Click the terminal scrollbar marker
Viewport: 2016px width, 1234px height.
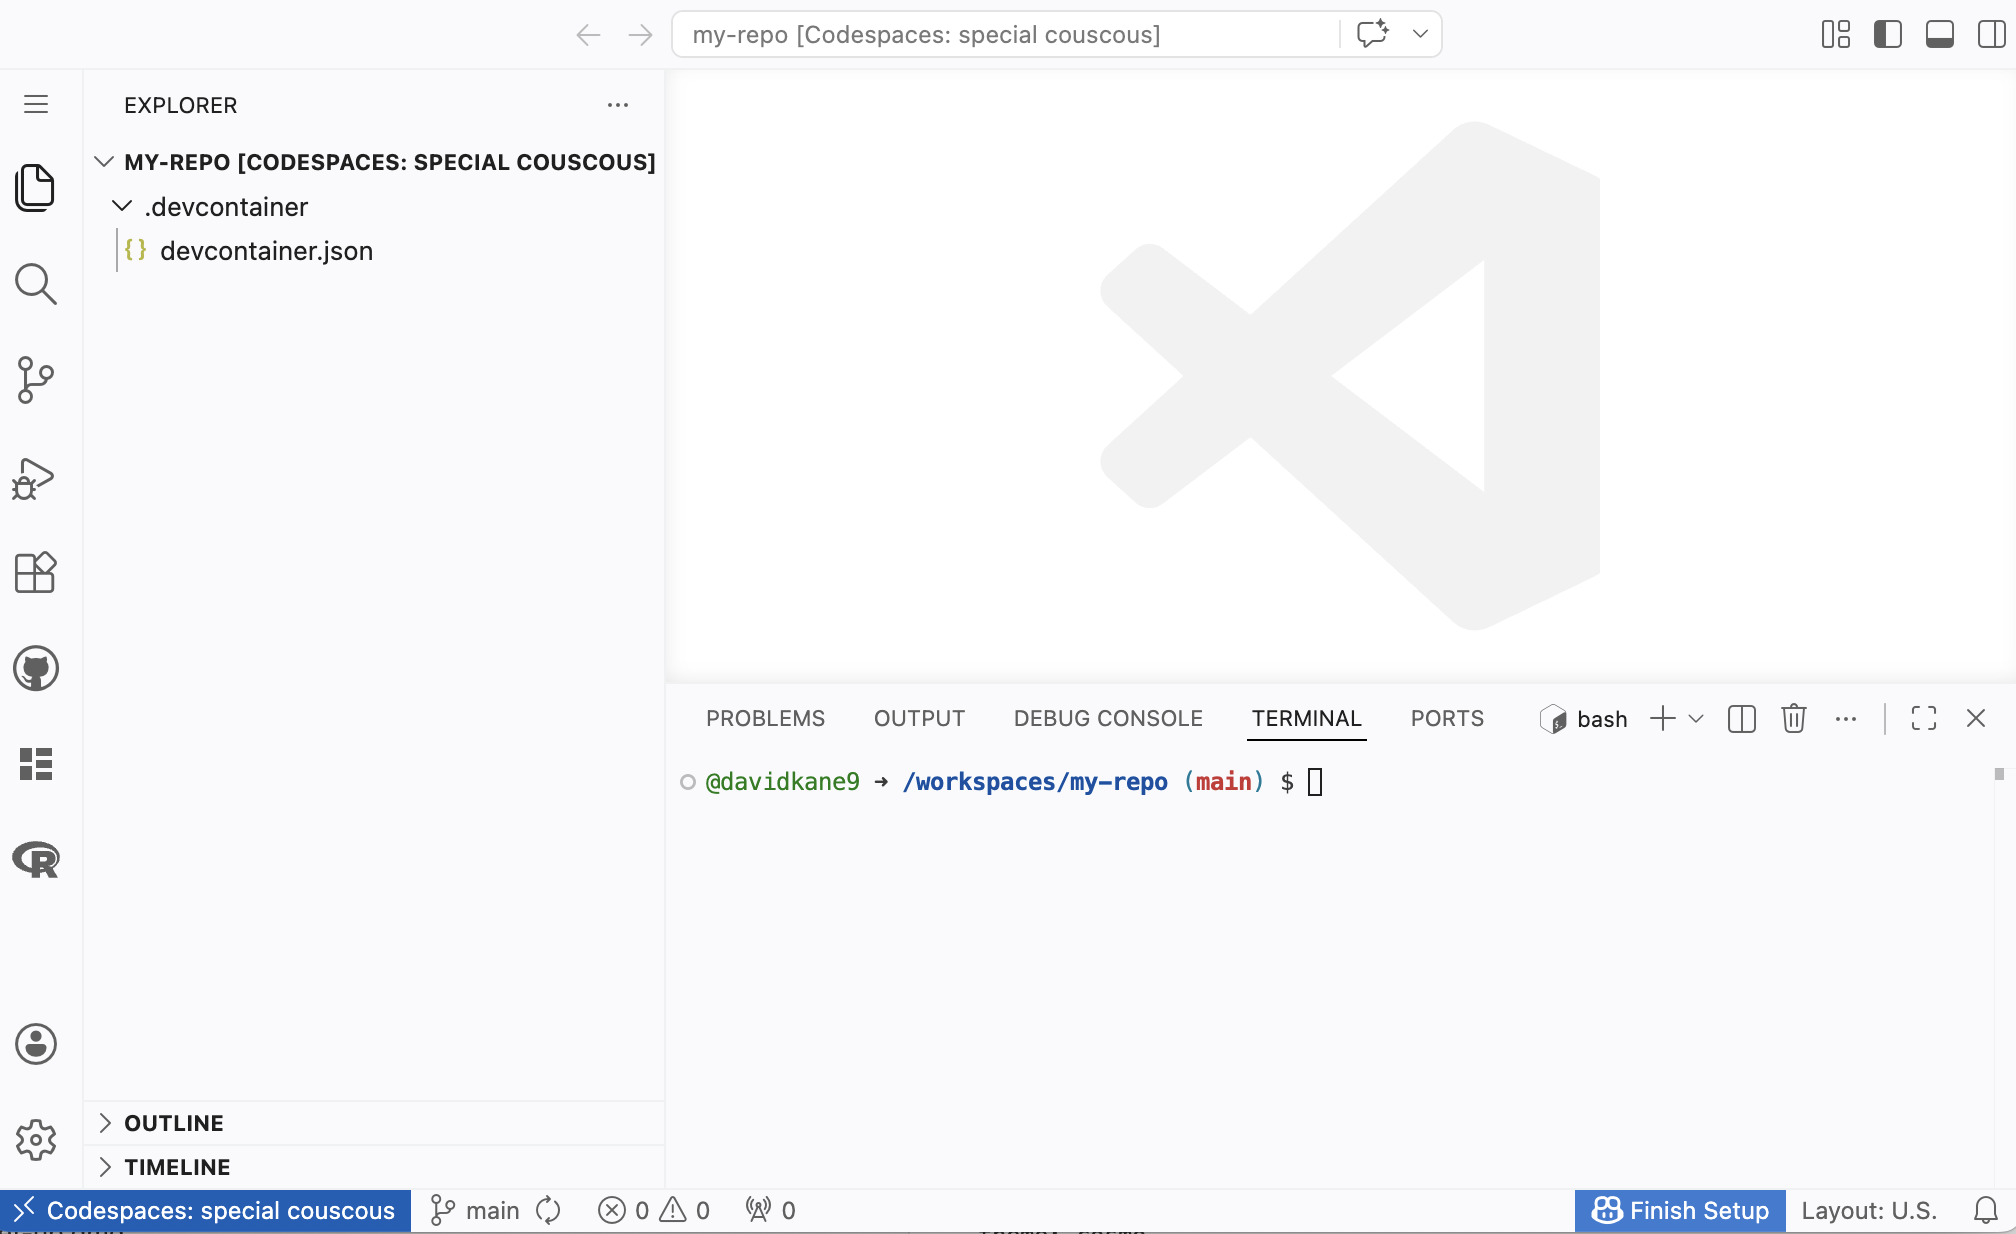[x=1998, y=774]
